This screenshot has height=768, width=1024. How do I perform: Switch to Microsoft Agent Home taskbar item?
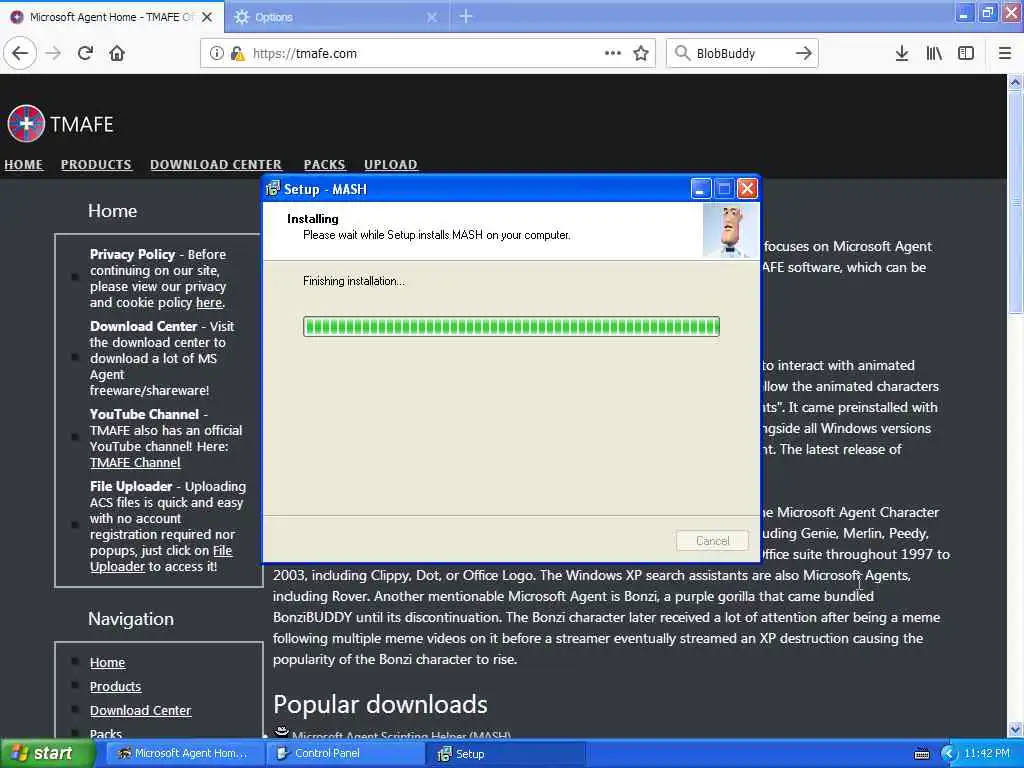pos(183,754)
